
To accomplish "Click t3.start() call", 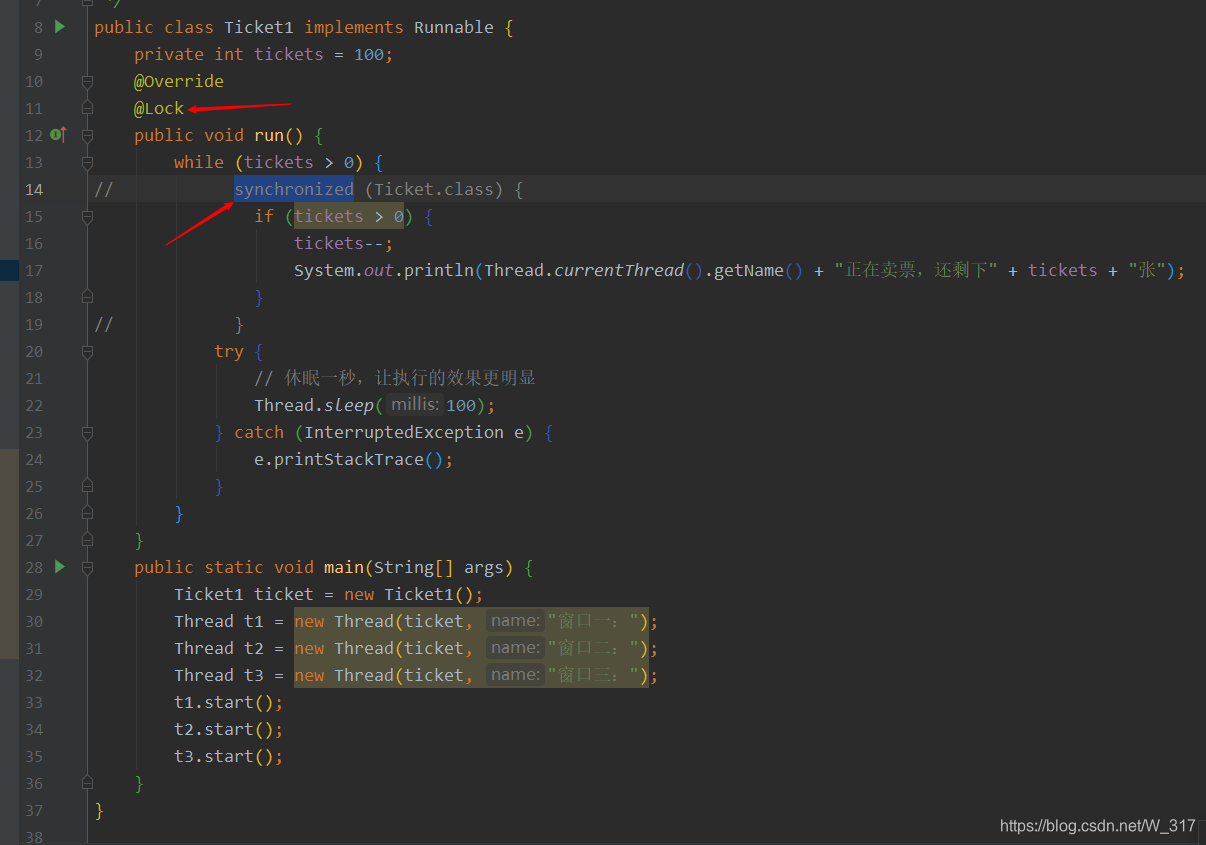I will 229,756.
